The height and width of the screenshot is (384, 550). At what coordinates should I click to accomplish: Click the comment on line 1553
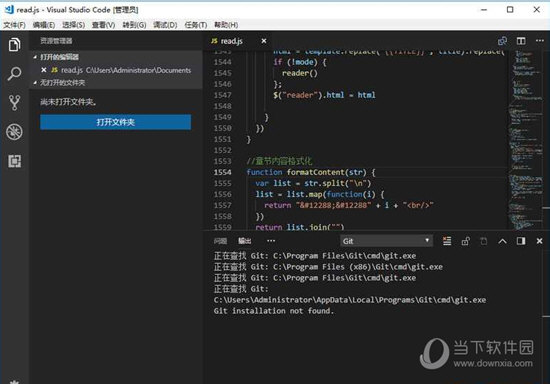click(x=279, y=161)
